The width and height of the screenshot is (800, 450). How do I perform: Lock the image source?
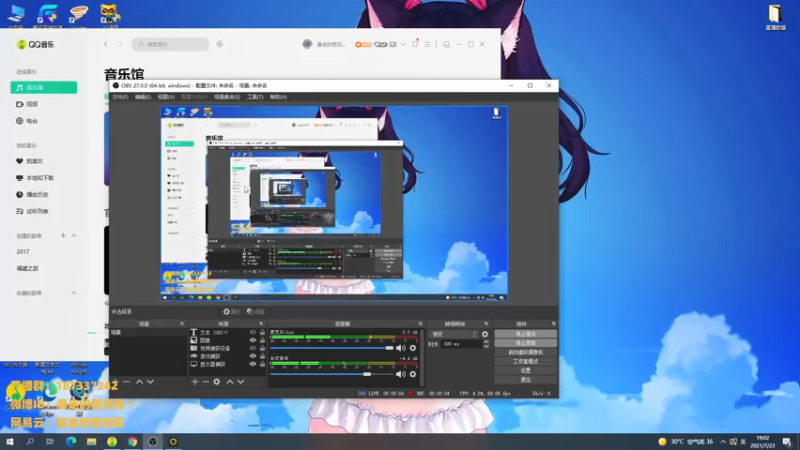coord(262,340)
